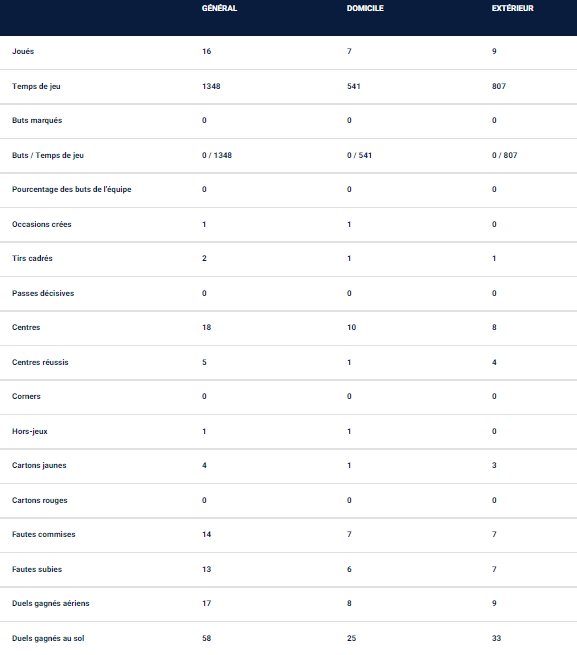The height and width of the screenshot is (655, 577).
Task: Select the Corners row label
Action: click(x=26, y=396)
